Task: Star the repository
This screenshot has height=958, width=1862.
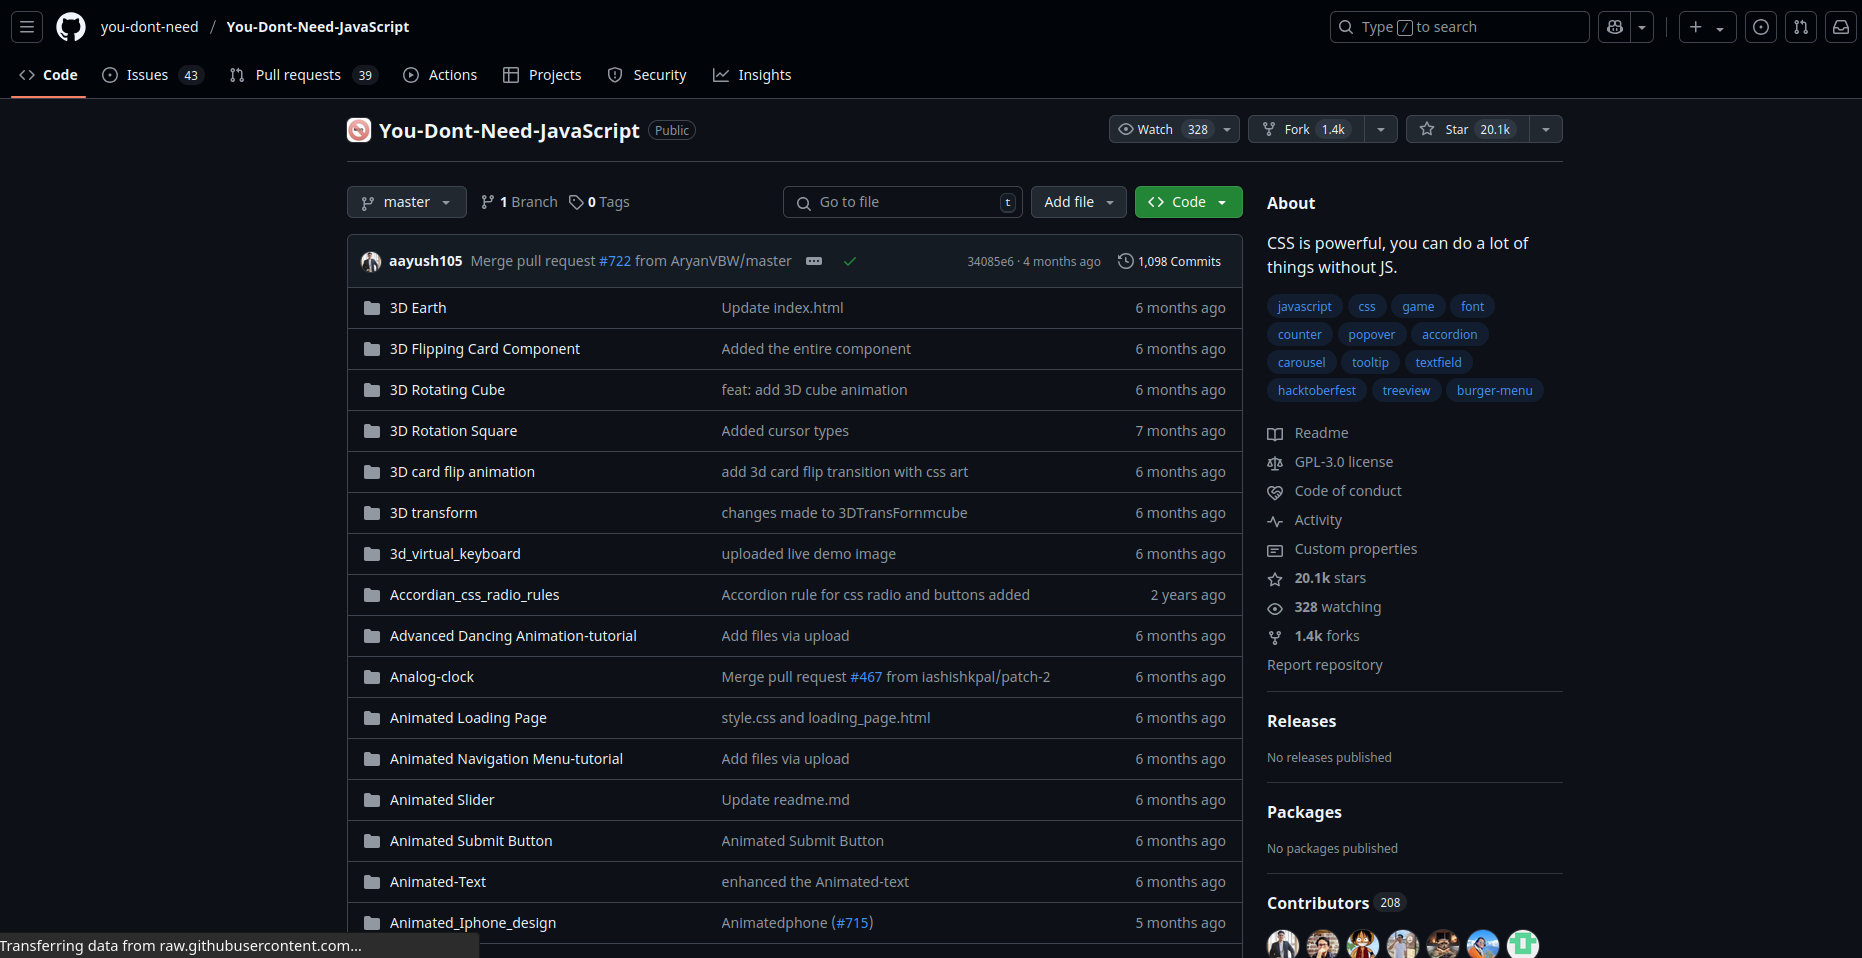Action: click(x=1467, y=129)
